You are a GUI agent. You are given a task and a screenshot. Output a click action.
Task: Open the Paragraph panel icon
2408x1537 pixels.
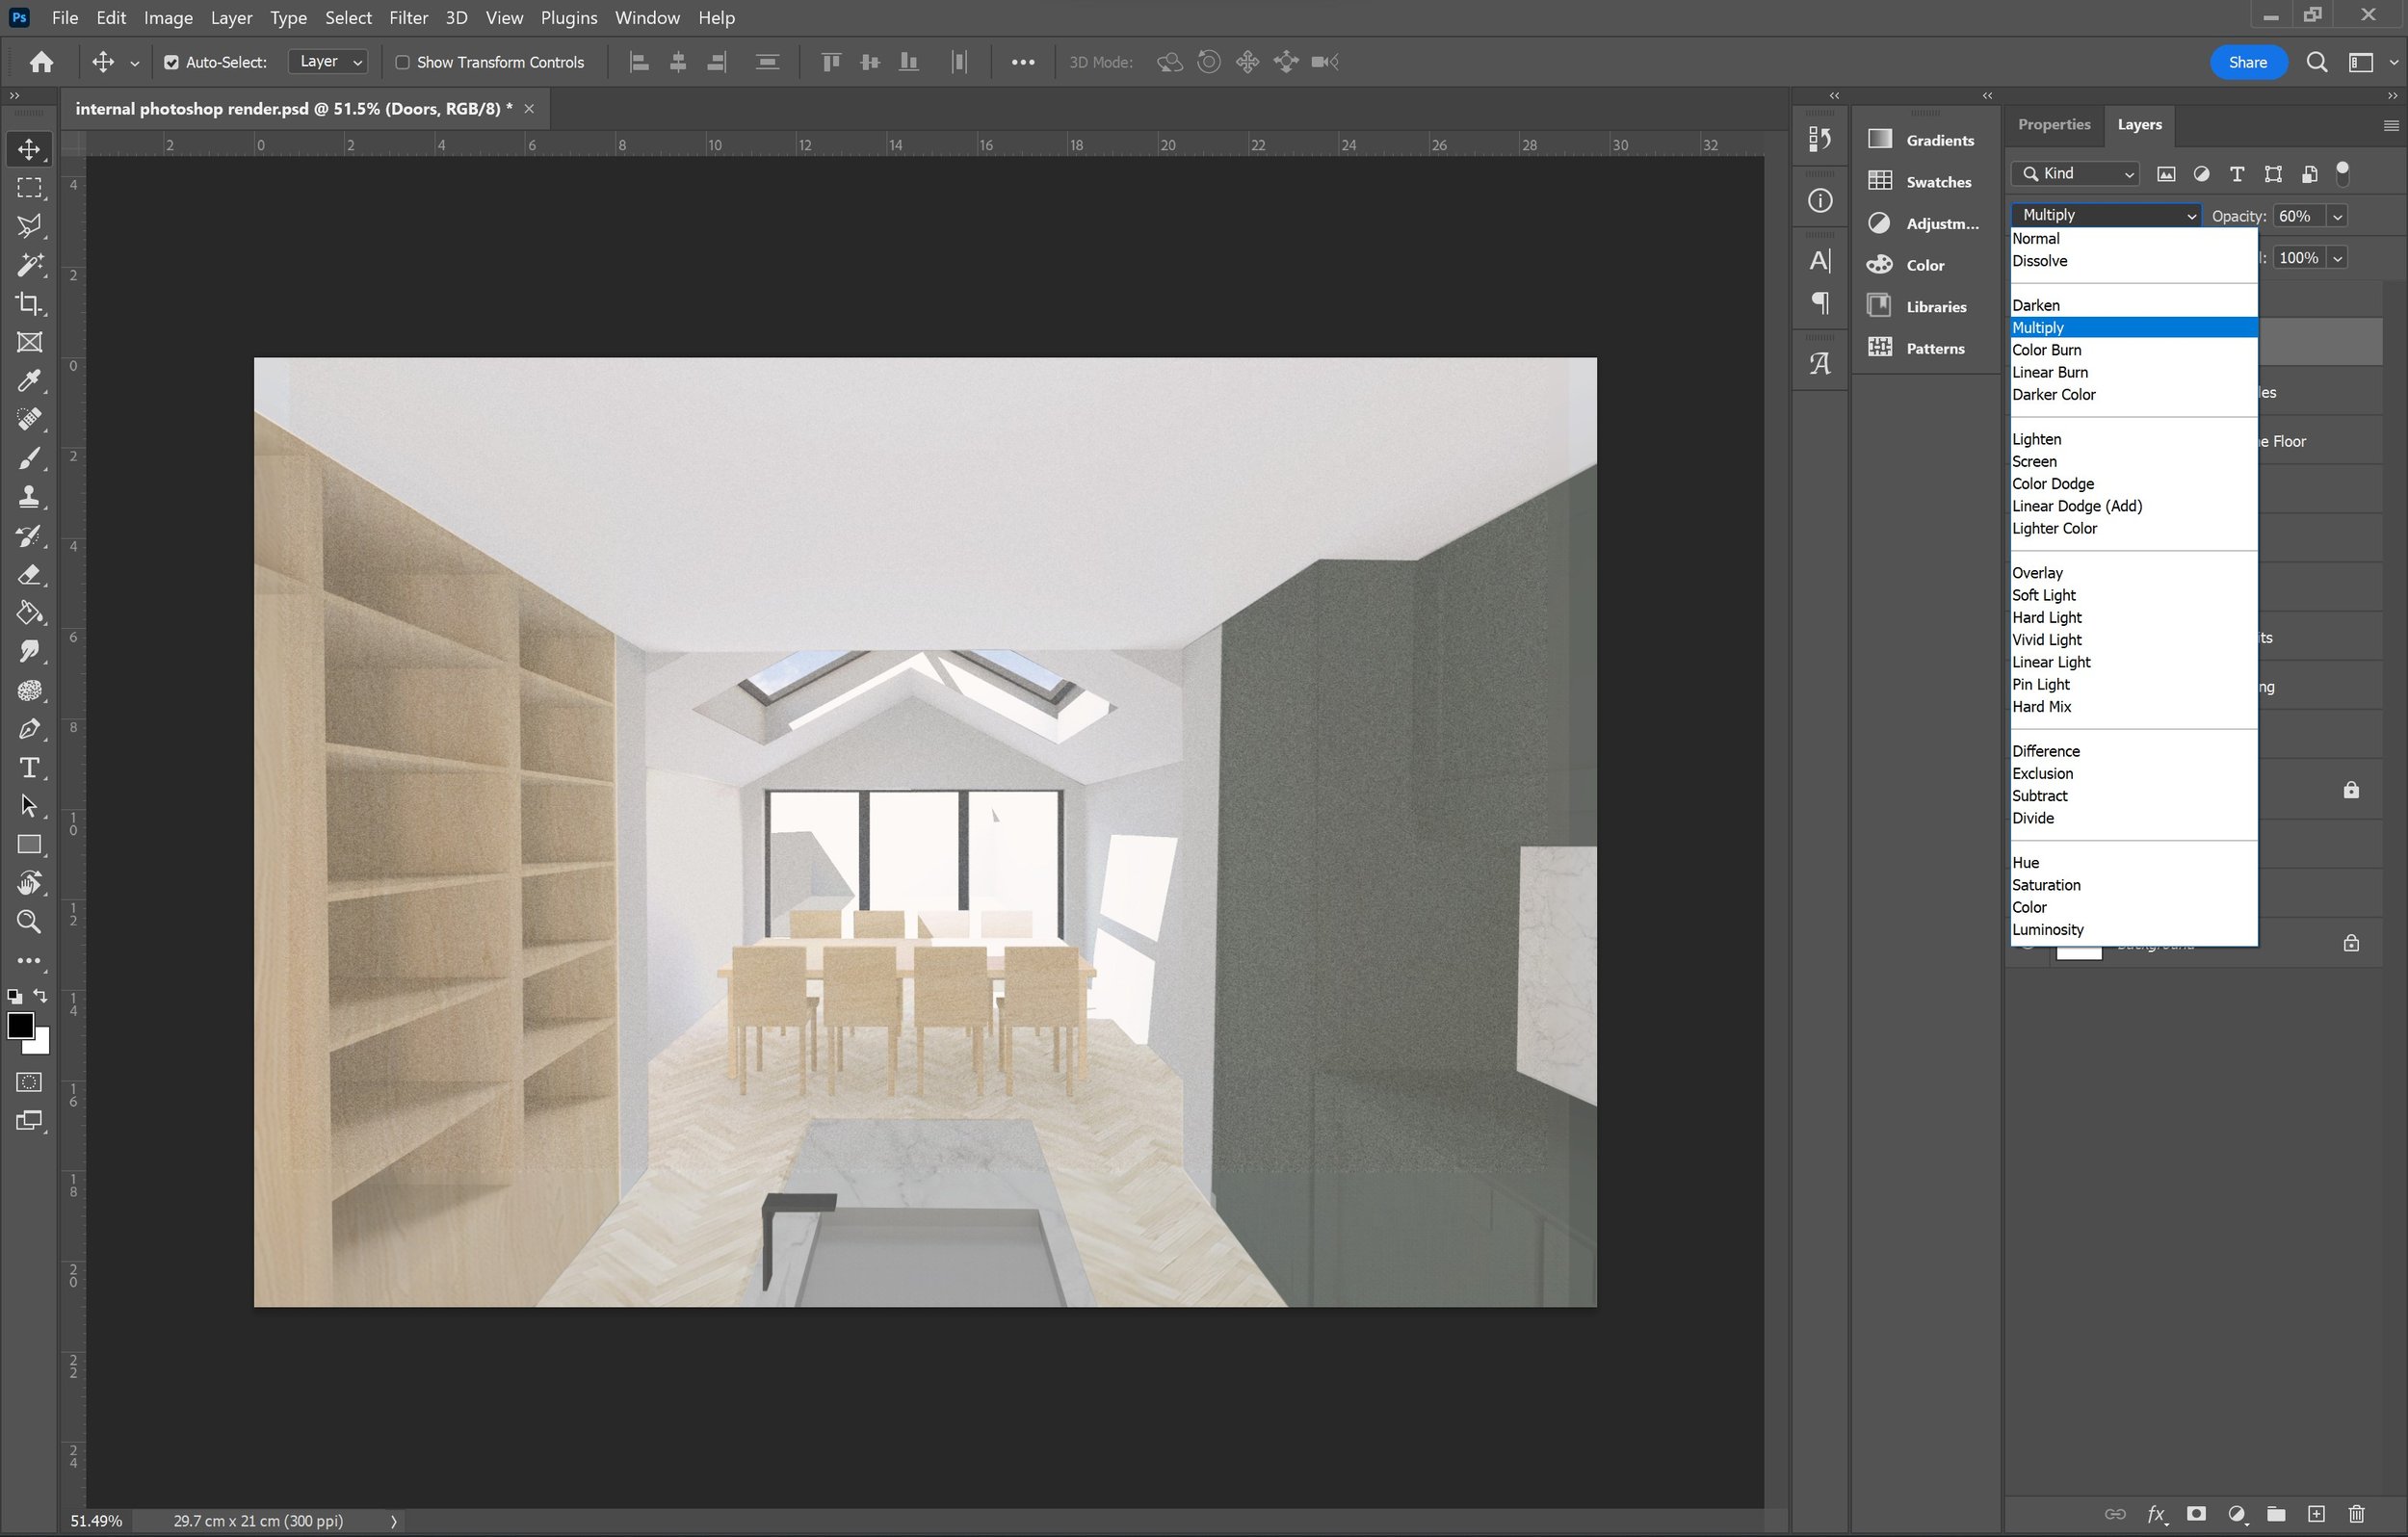1820,303
